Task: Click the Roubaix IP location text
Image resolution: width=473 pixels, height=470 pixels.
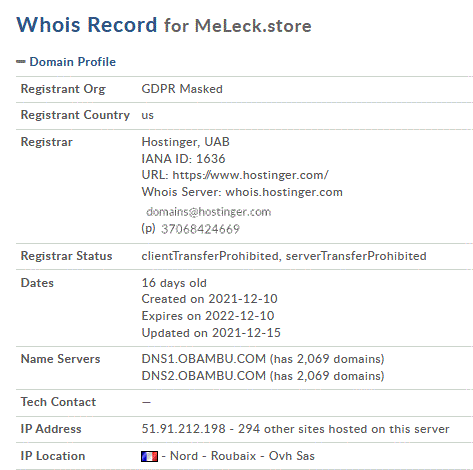Action: (234, 456)
